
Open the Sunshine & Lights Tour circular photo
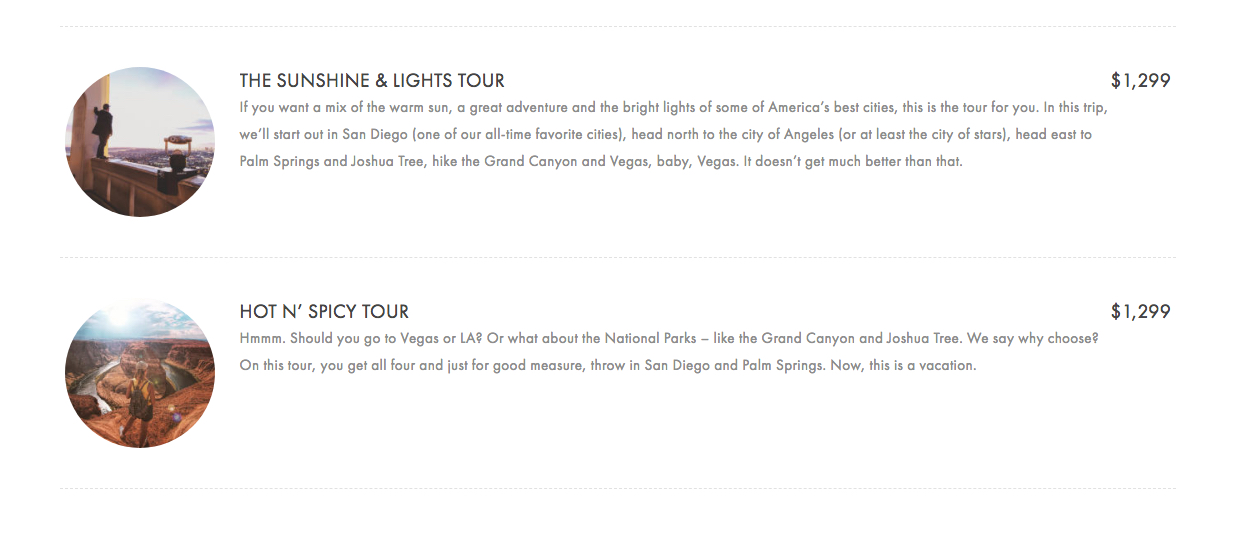pos(140,142)
